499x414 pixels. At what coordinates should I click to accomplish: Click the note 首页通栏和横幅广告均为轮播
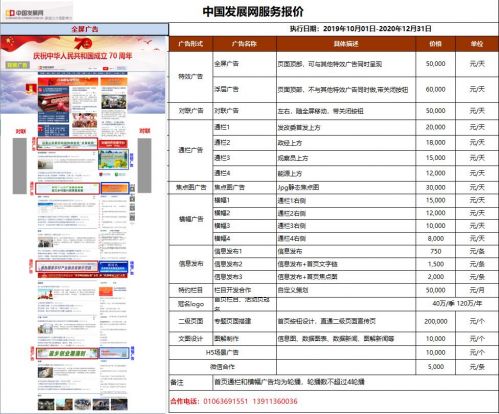(x=258, y=382)
